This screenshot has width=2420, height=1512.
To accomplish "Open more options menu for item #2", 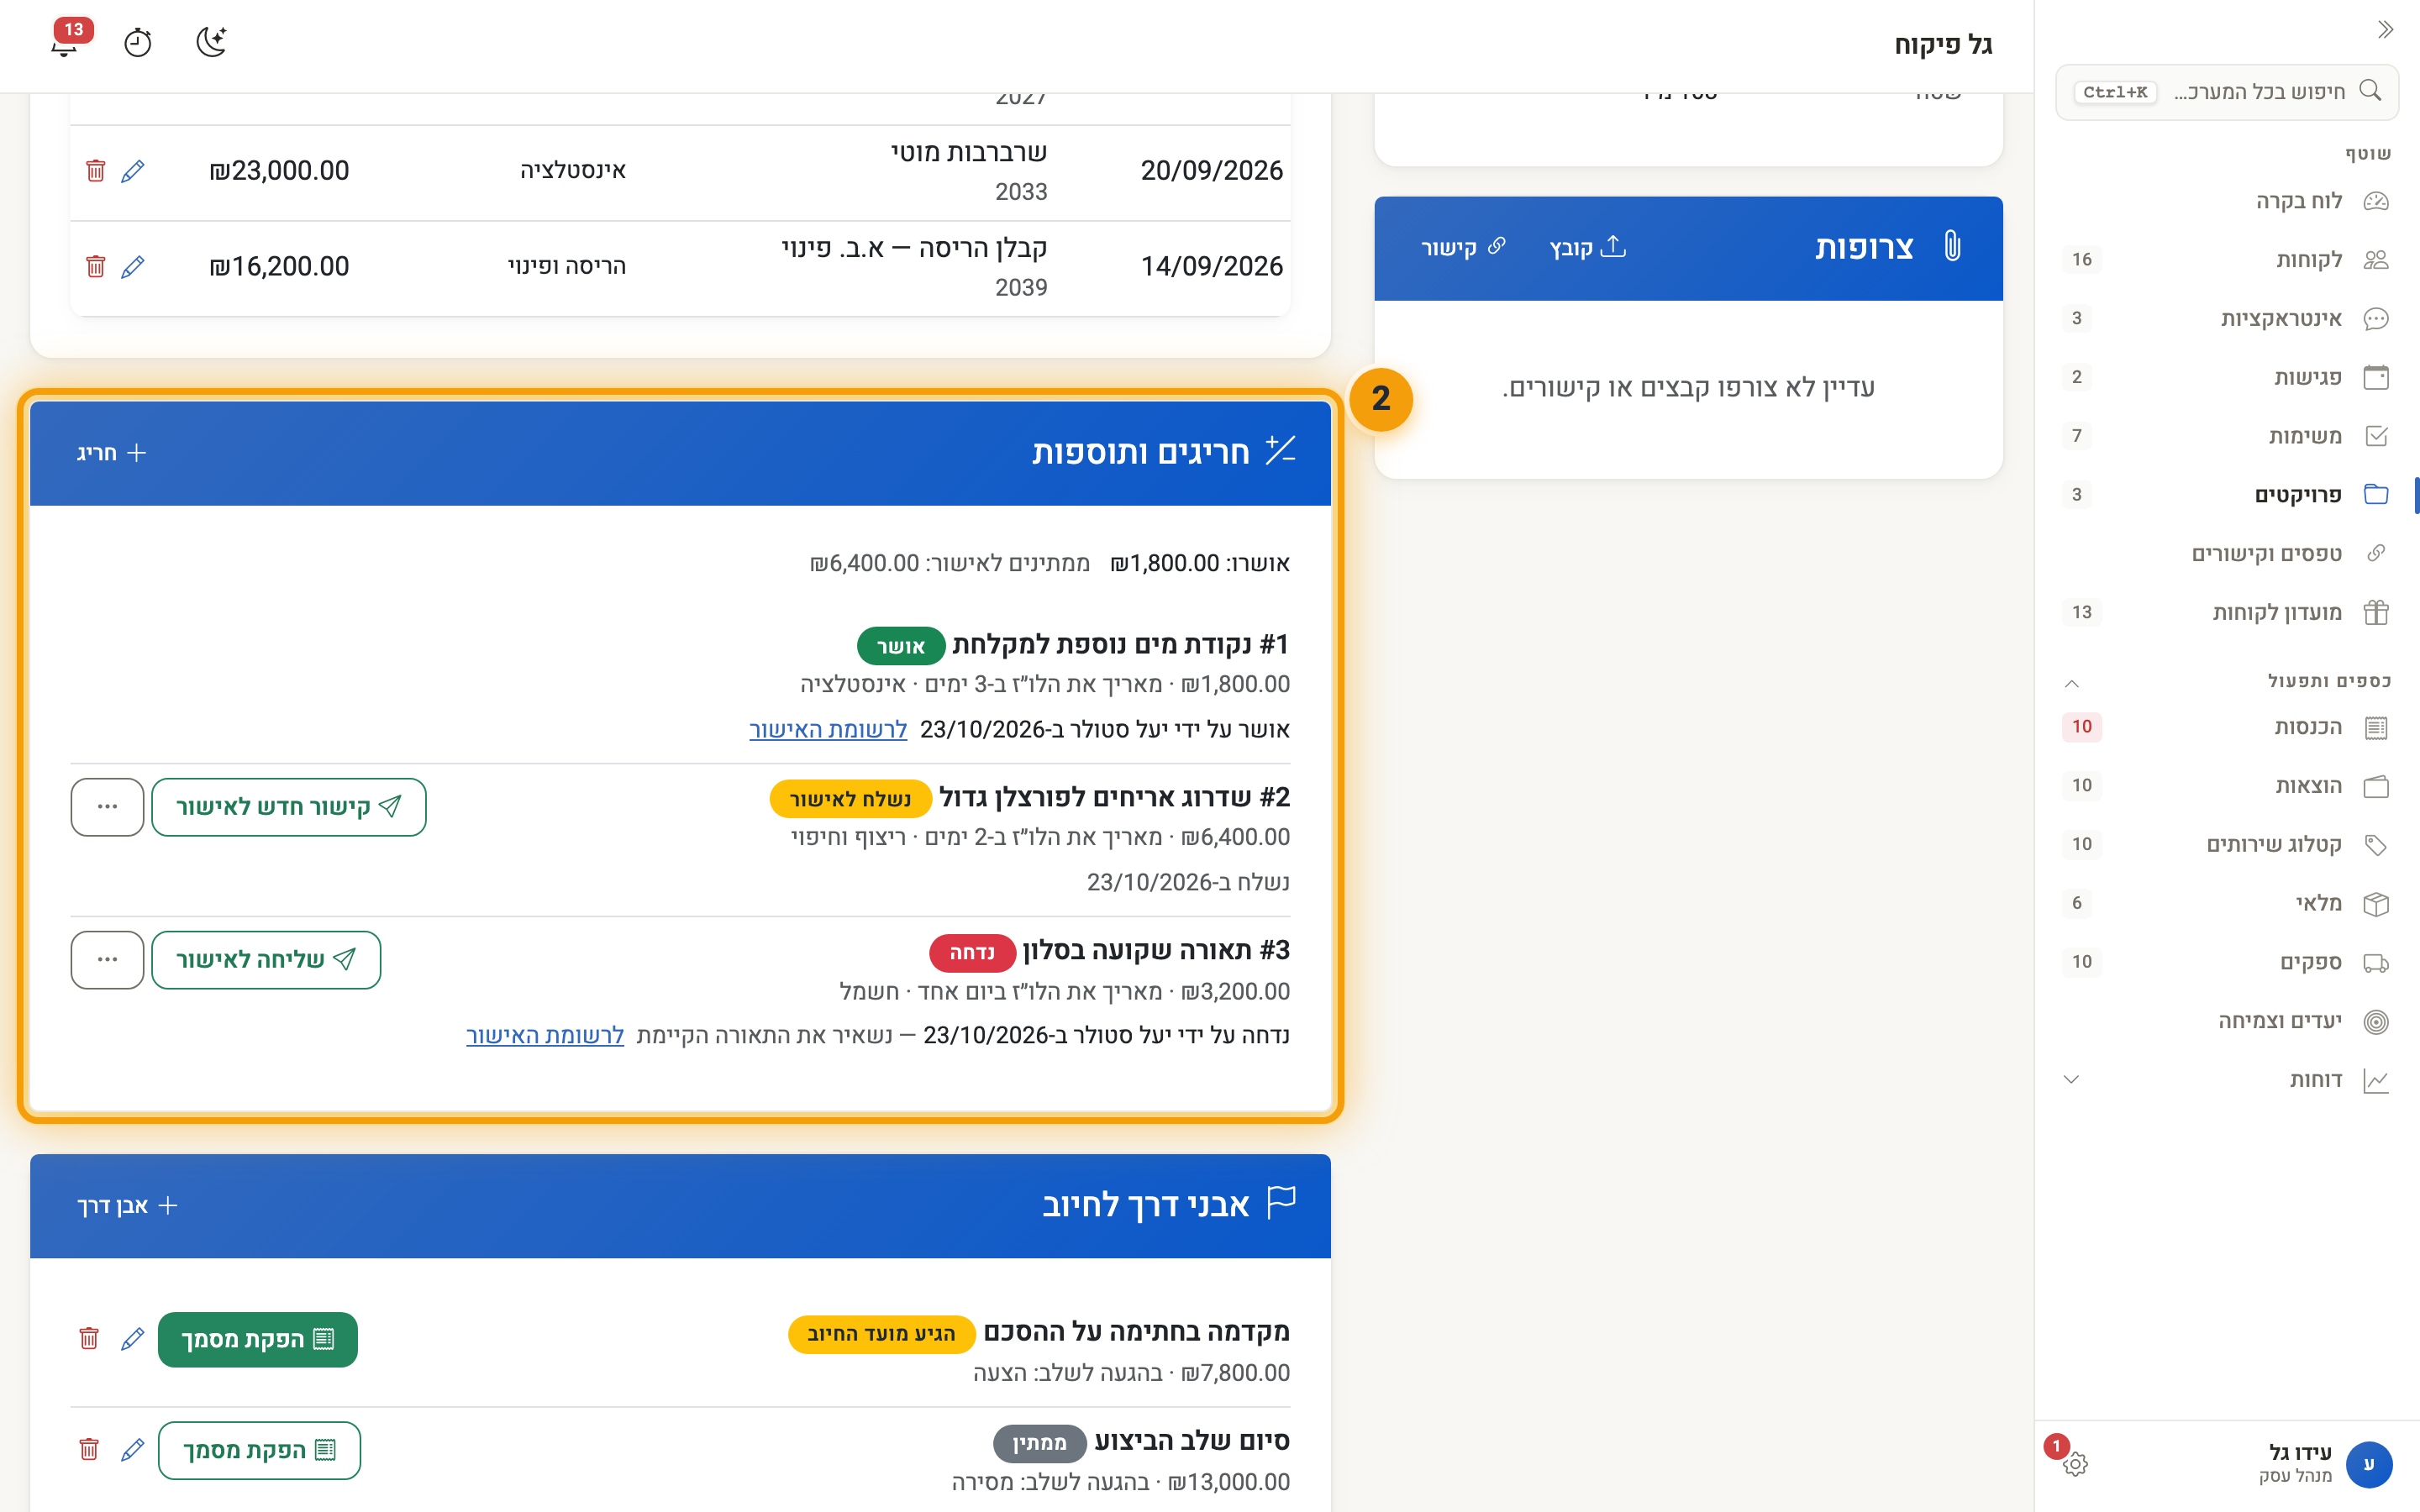I will point(107,807).
